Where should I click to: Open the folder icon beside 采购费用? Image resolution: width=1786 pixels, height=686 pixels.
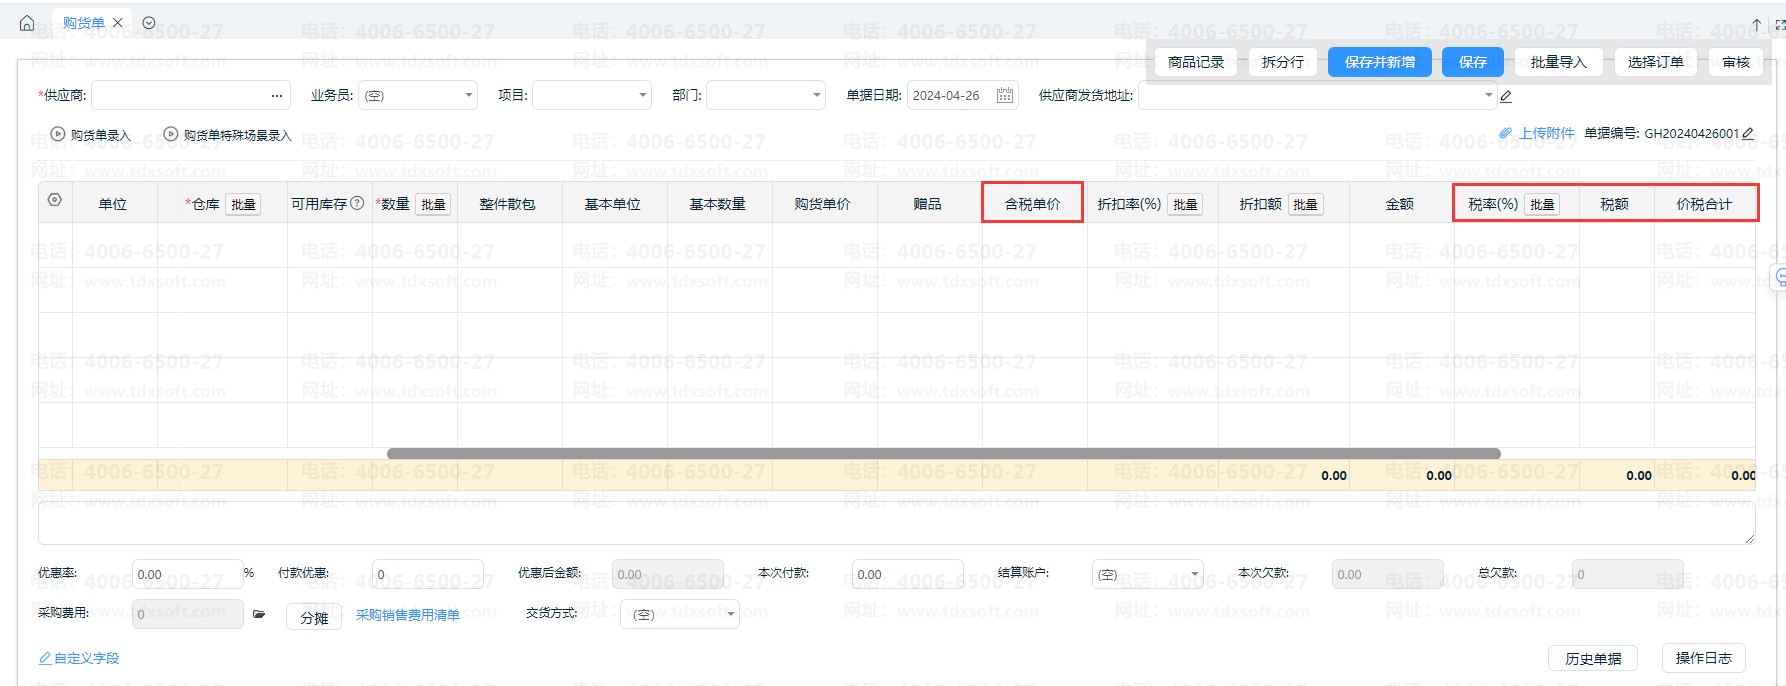pos(259,614)
